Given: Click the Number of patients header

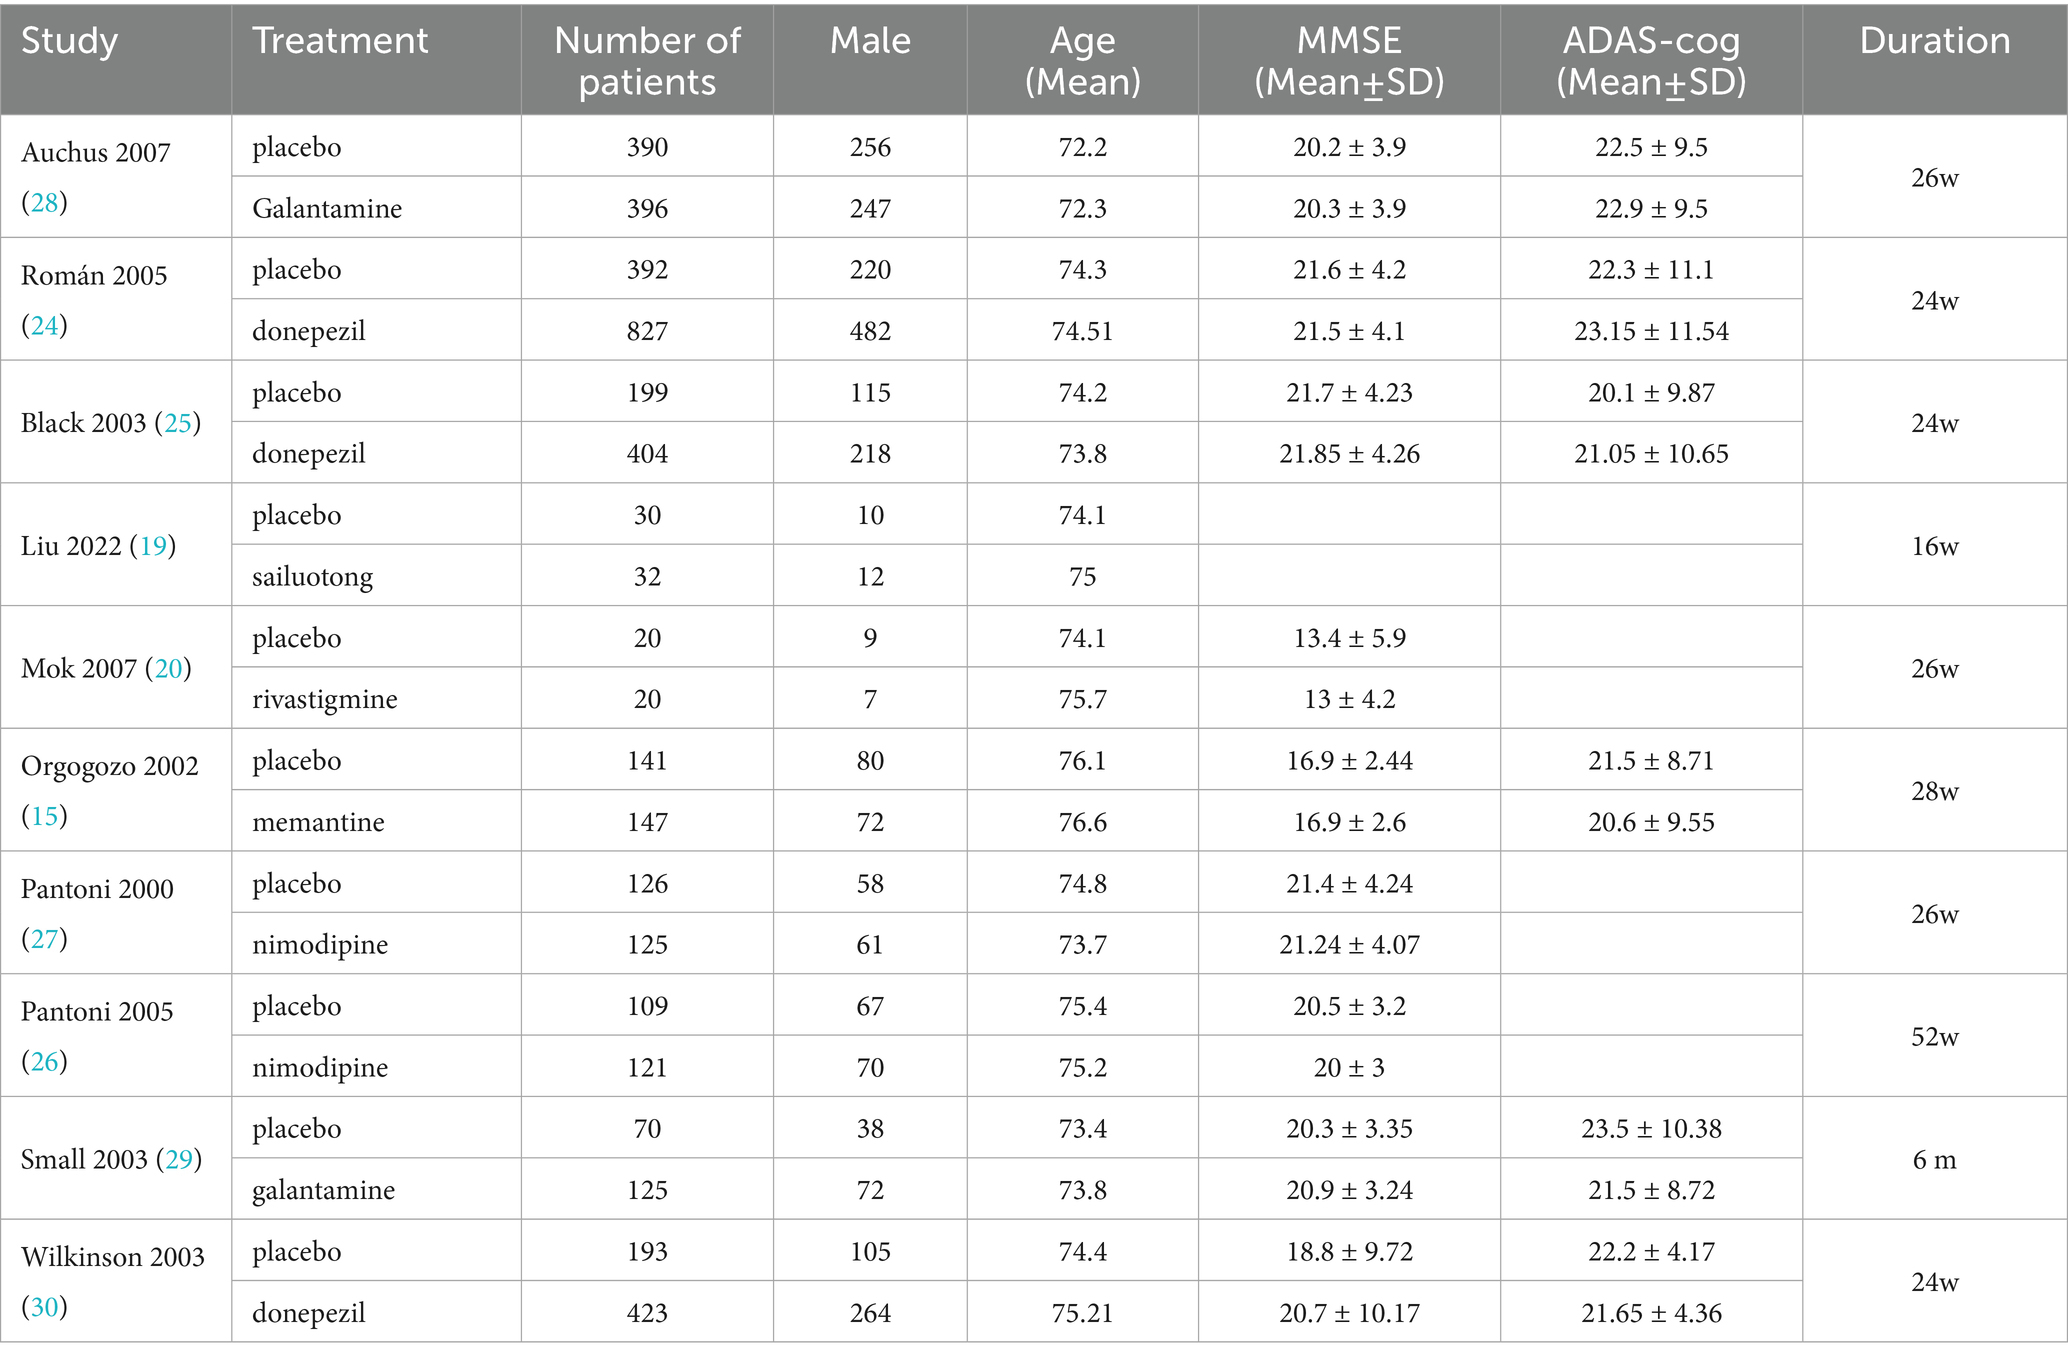Looking at the screenshot, I should [647, 60].
